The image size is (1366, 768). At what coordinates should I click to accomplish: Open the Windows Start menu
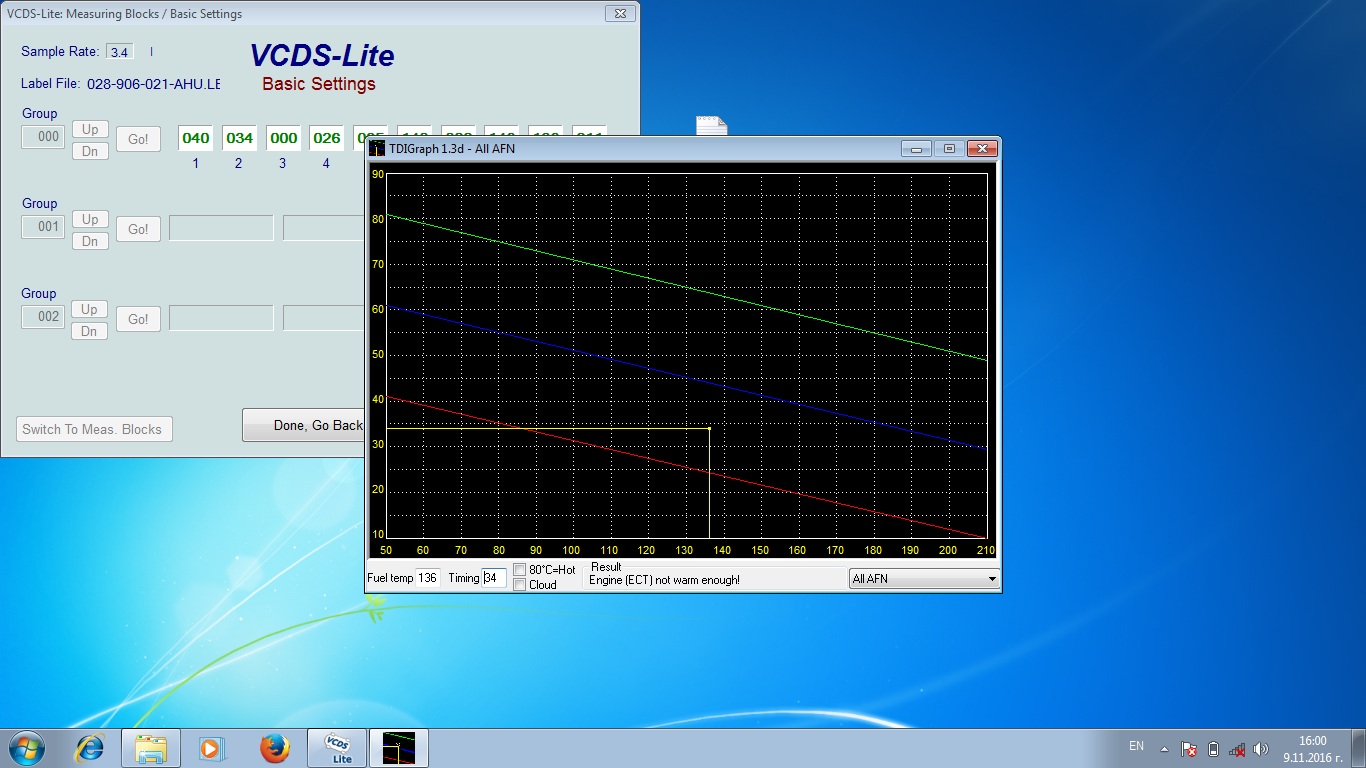(x=26, y=748)
